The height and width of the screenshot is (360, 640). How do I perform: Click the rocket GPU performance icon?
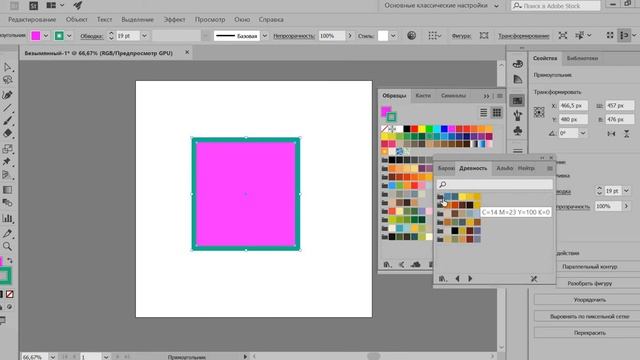[x=78, y=5]
